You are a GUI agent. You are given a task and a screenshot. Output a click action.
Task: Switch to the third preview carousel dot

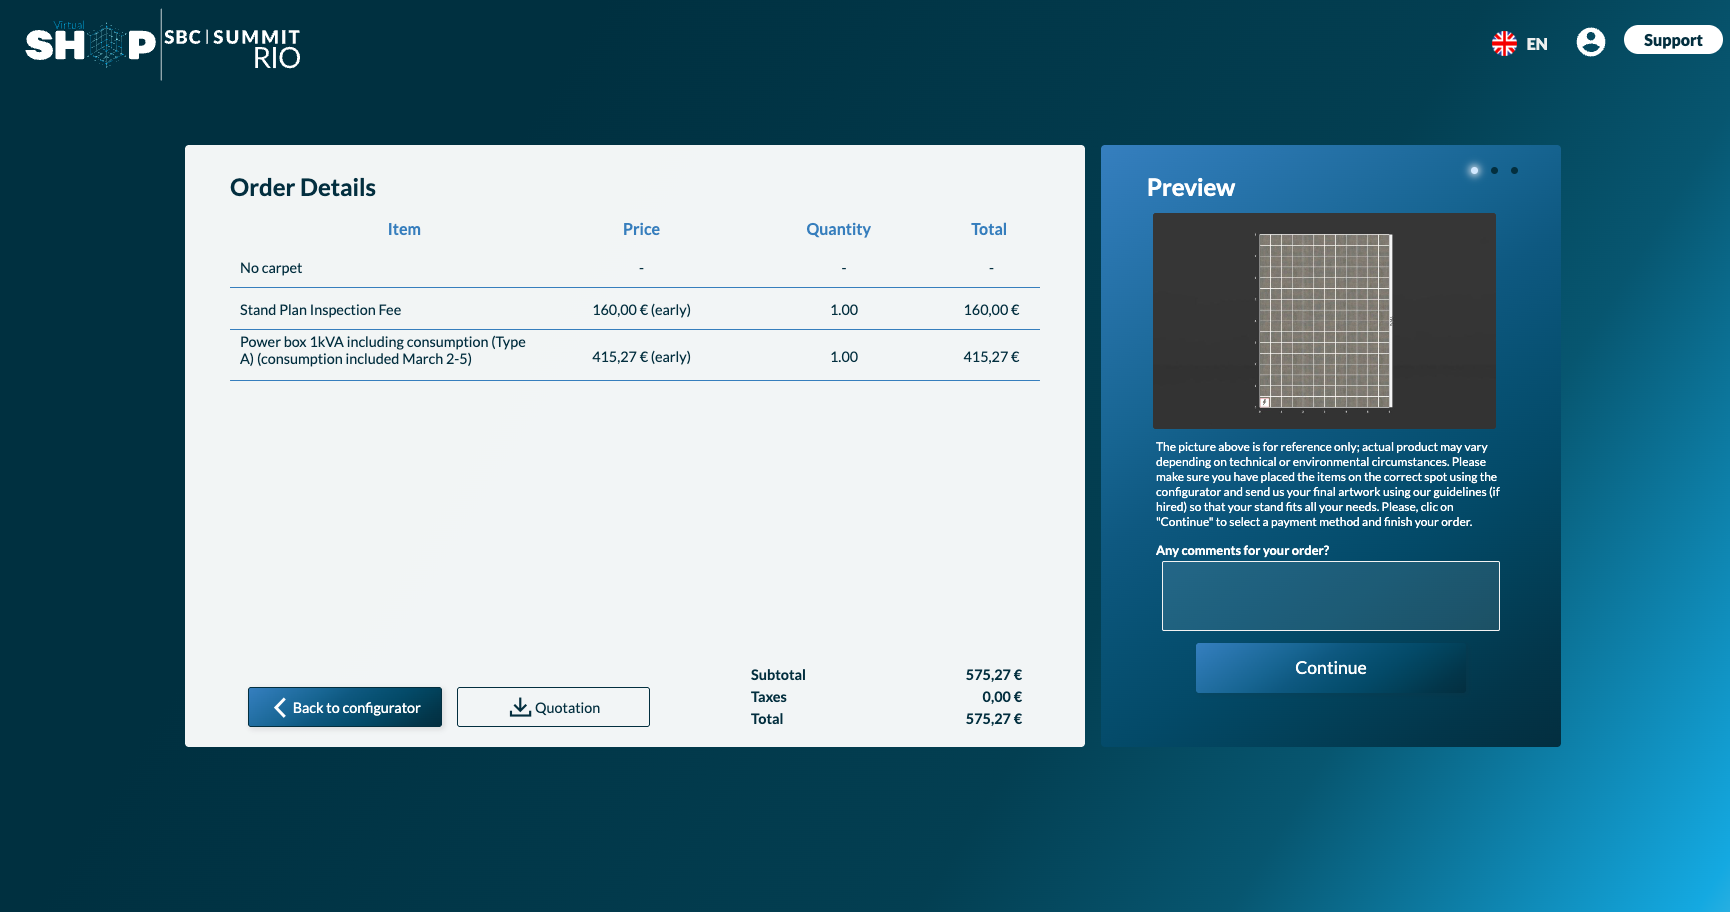point(1514,170)
